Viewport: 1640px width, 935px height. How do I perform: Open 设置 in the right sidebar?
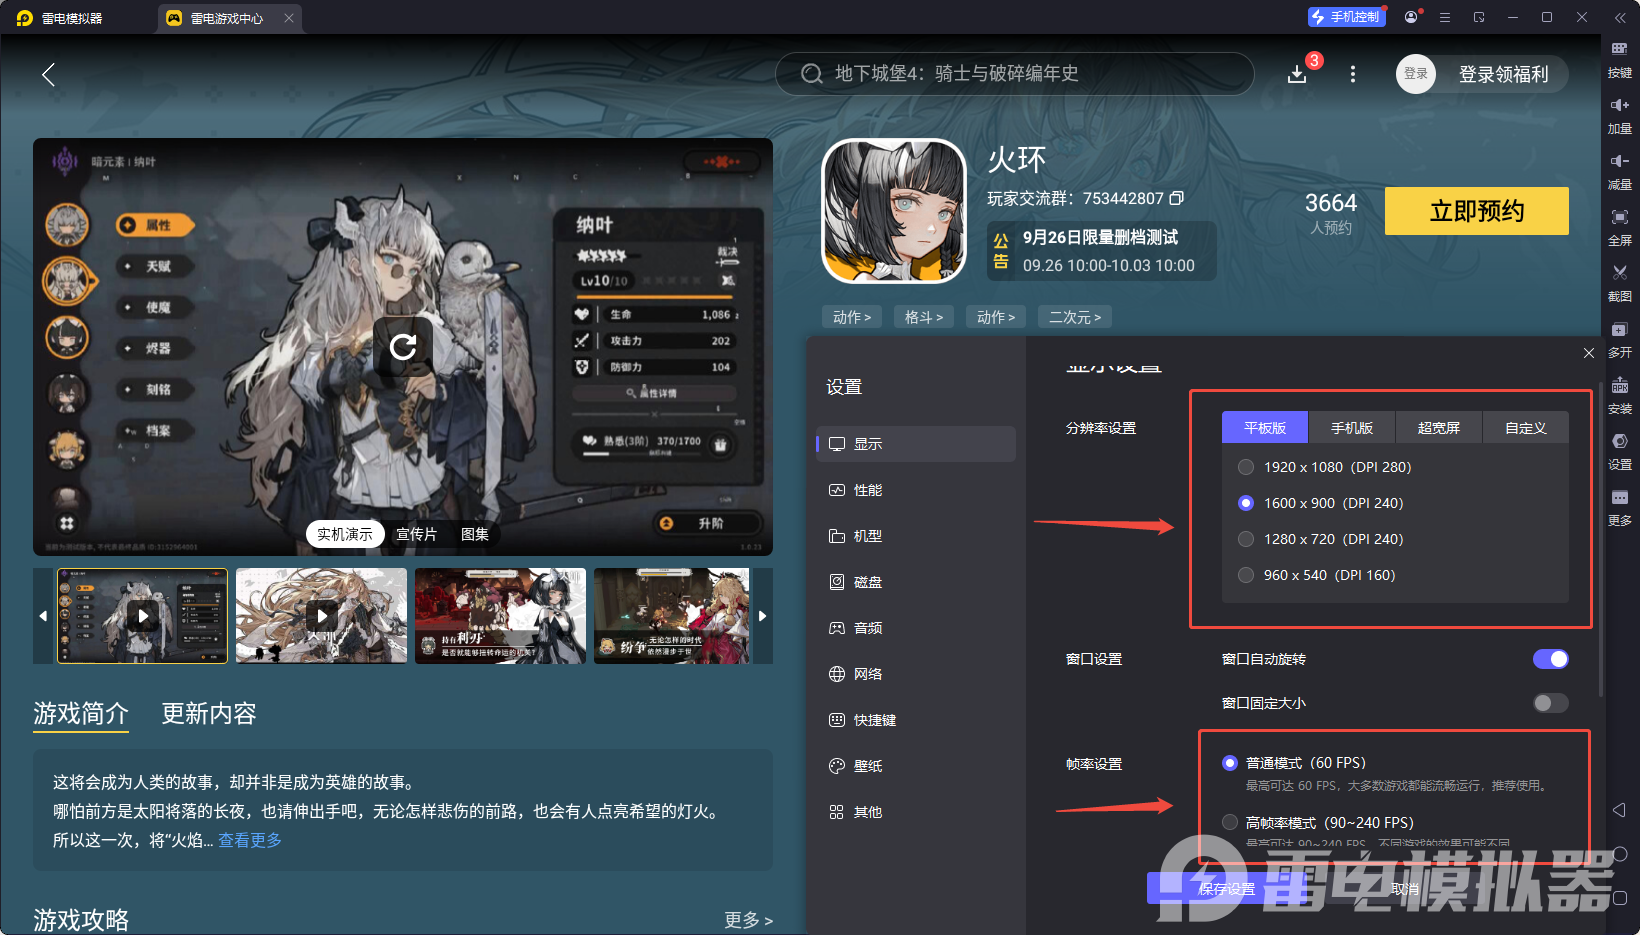point(1620,451)
